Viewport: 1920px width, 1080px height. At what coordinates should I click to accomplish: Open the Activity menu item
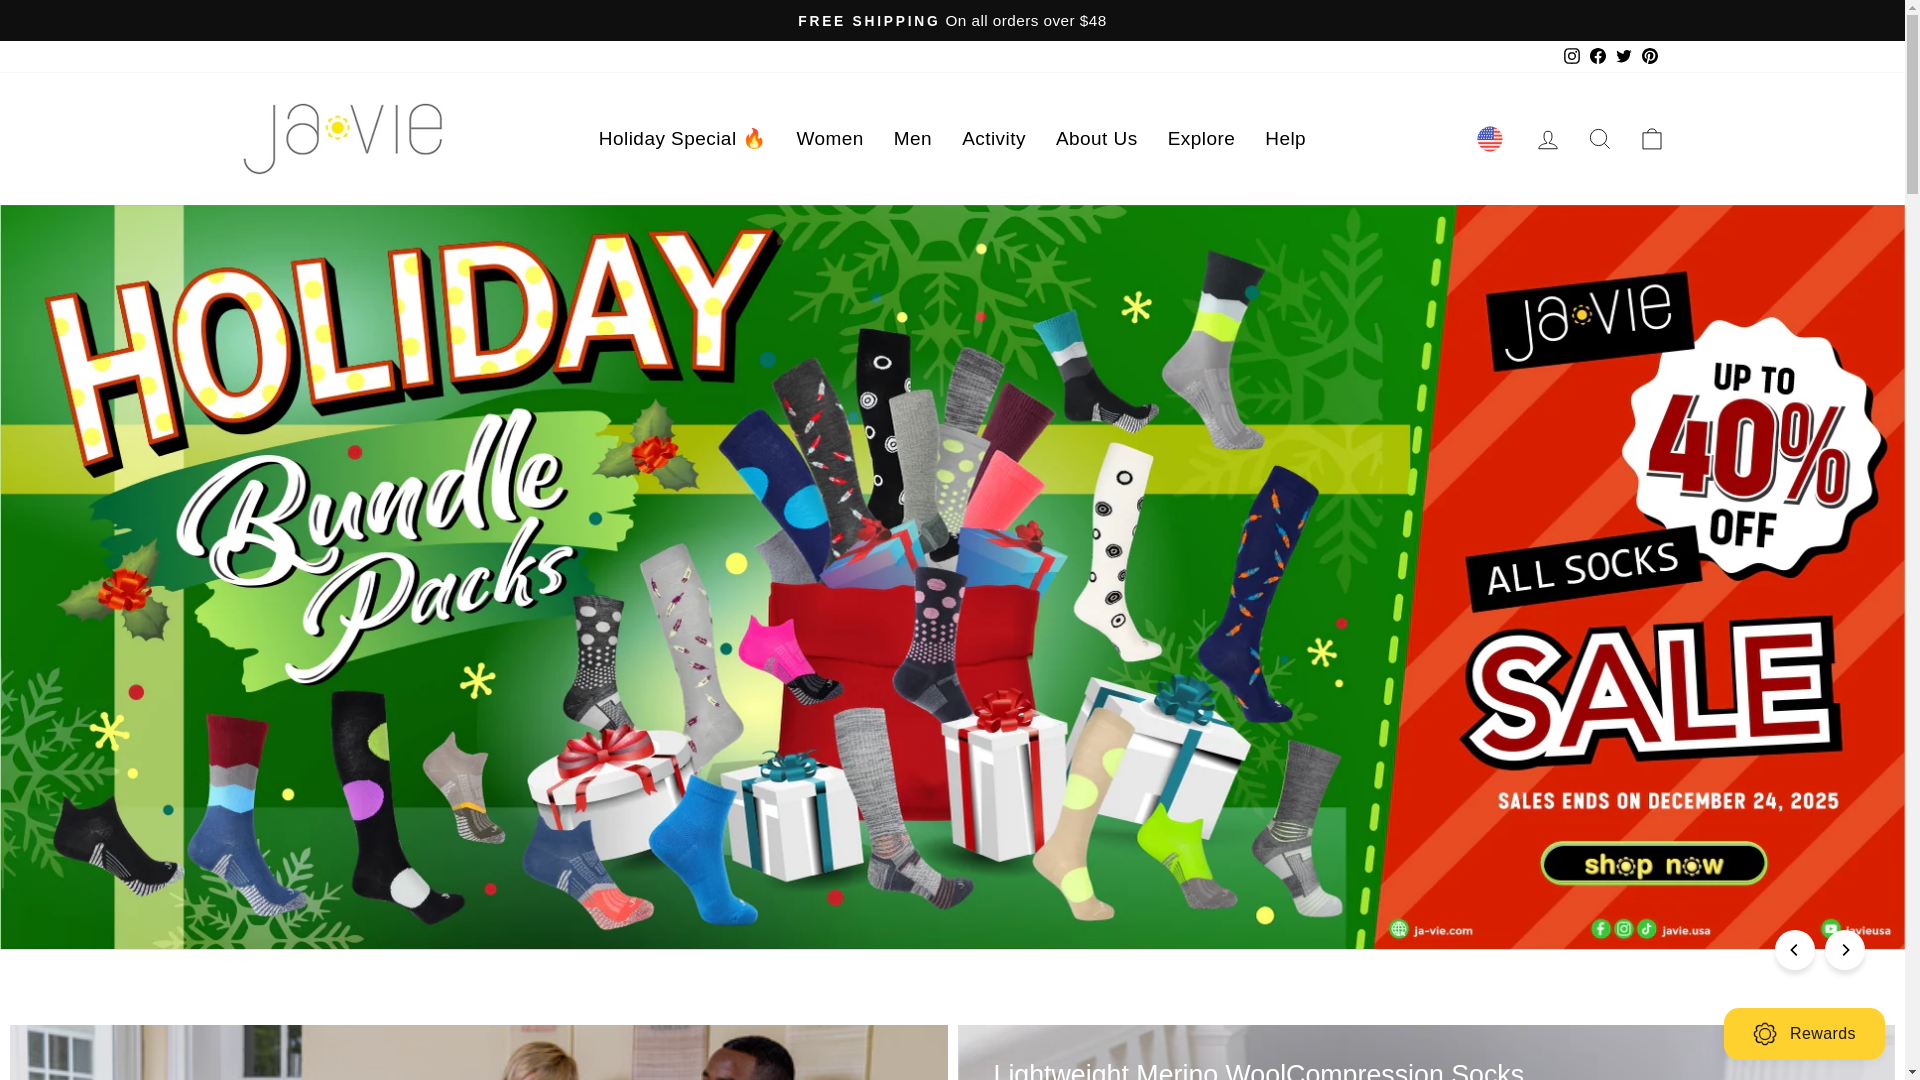click(993, 139)
